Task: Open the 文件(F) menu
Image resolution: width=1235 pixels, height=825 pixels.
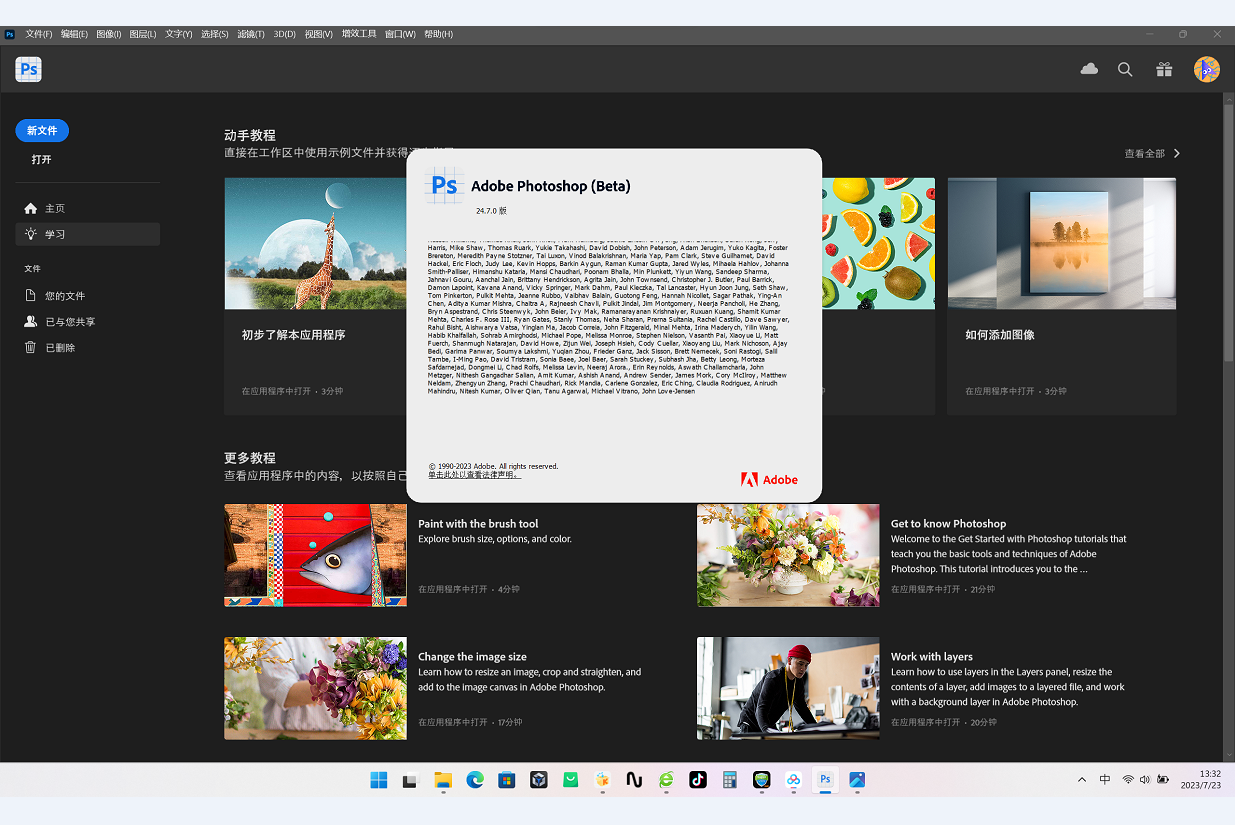Action: click(39, 34)
